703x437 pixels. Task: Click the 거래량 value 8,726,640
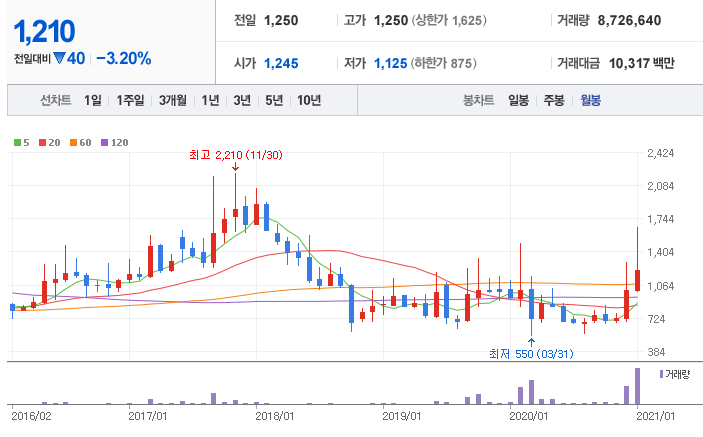629,21
